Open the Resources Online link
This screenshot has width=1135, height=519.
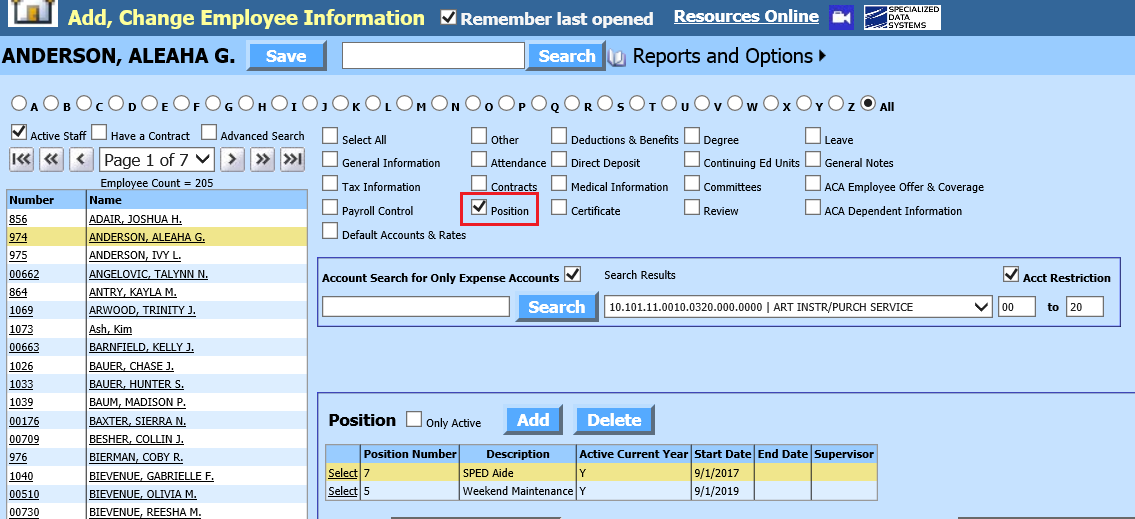746,17
